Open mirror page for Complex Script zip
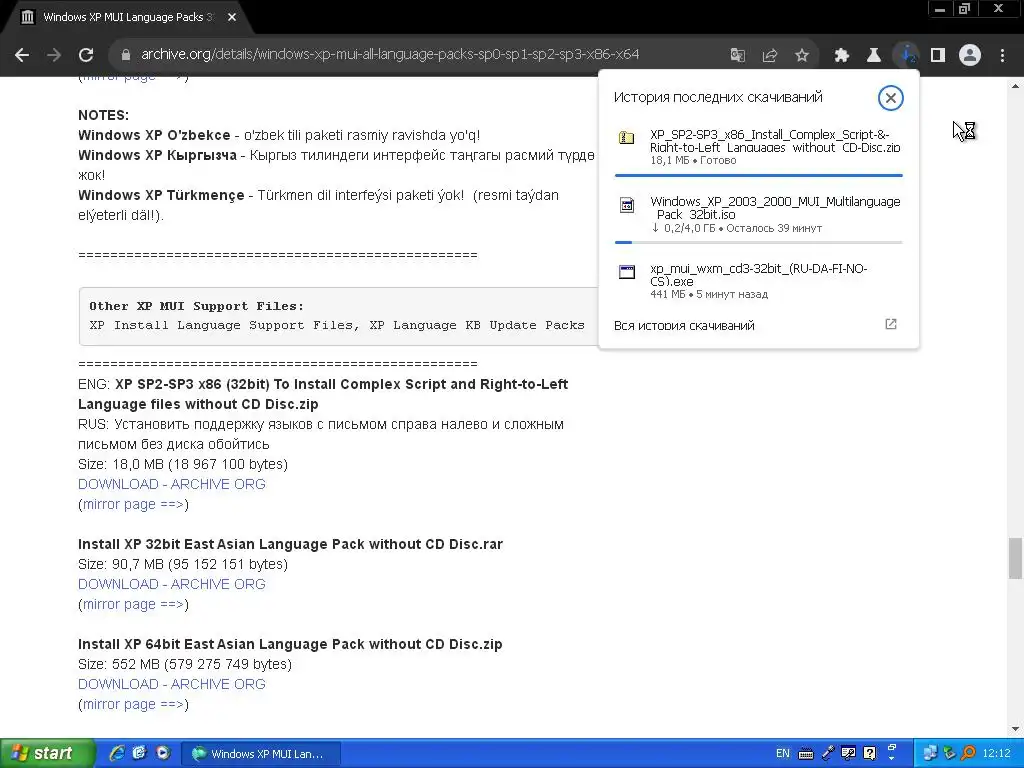Image resolution: width=1024 pixels, height=768 pixels. pyautogui.click(x=133, y=504)
